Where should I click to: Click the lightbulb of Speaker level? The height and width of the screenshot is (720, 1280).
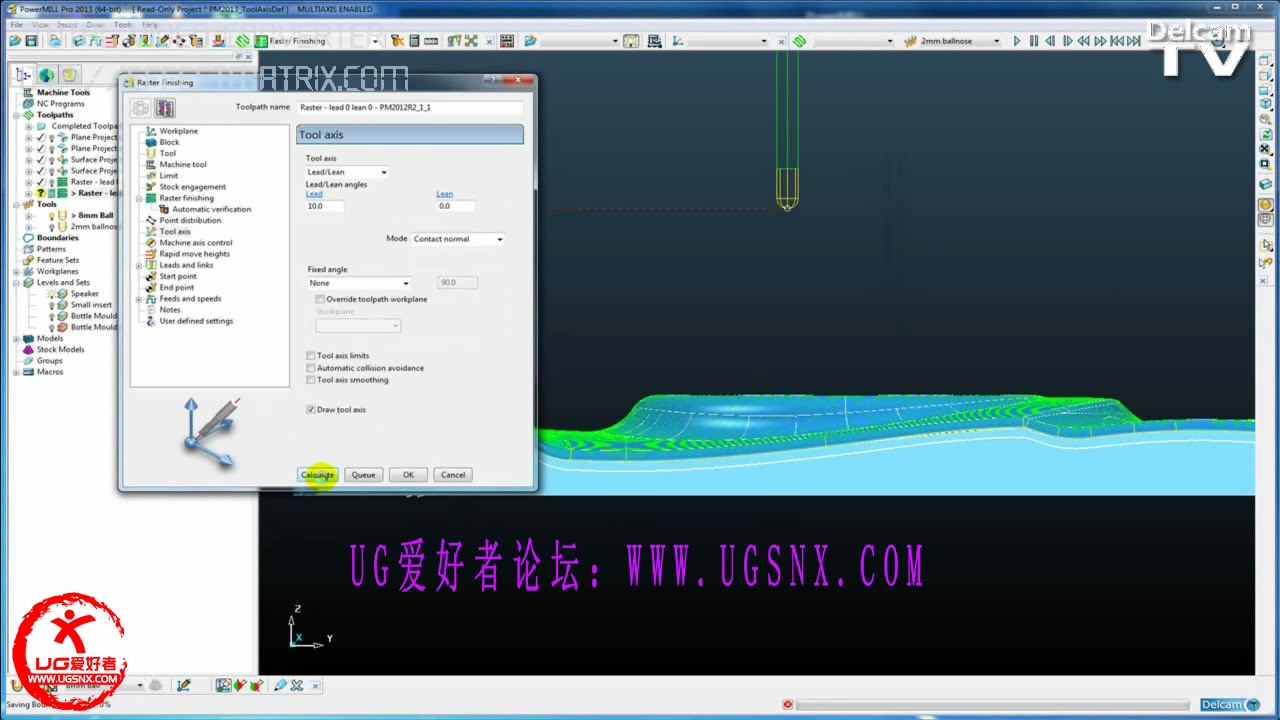click(x=51, y=294)
